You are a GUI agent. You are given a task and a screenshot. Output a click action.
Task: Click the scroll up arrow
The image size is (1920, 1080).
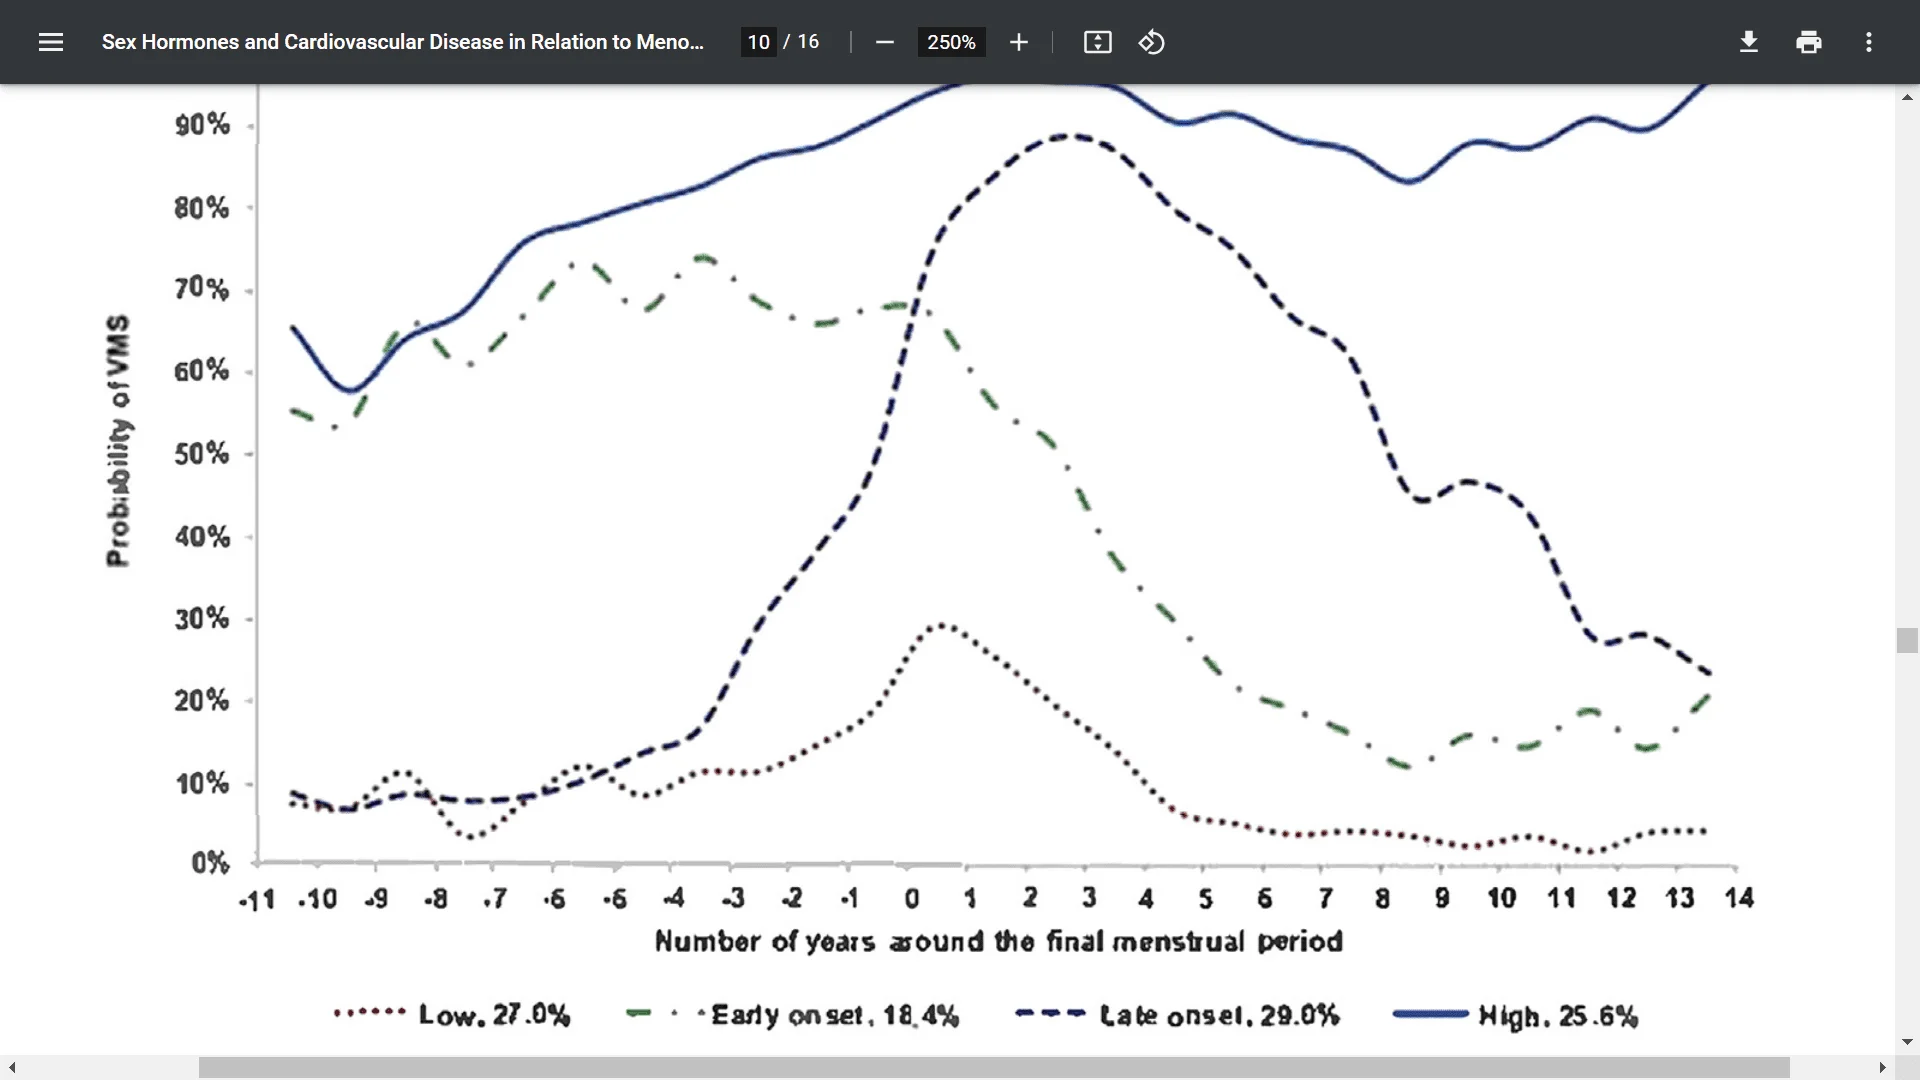pos(1907,97)
